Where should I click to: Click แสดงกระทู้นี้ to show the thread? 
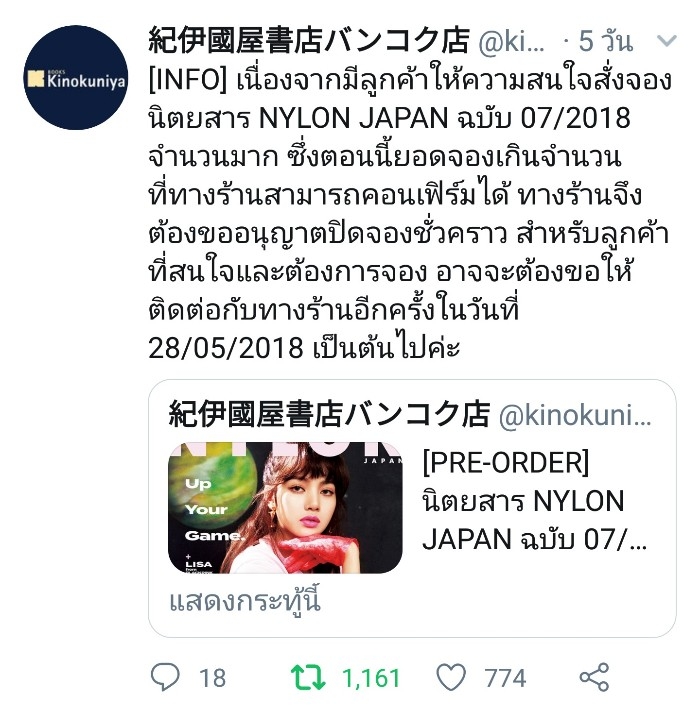(245, 601)
